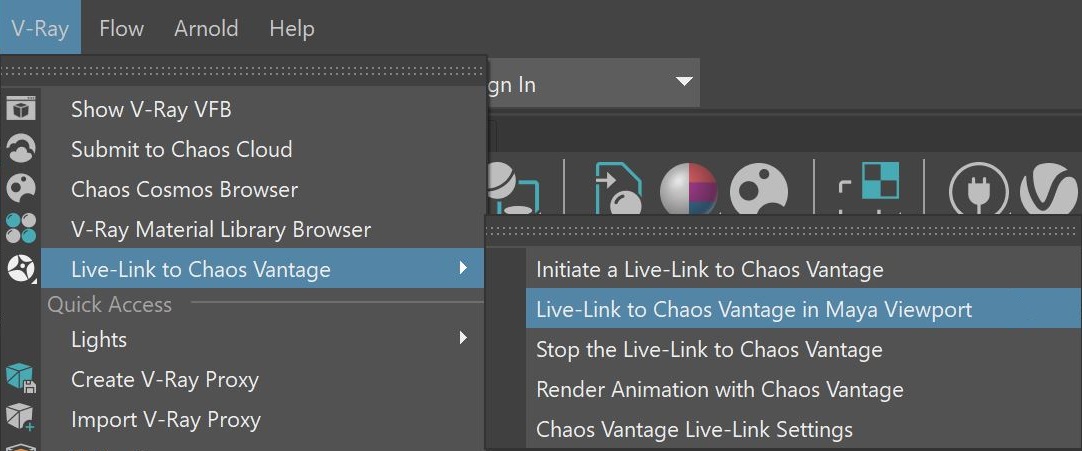Open the V-Ray menu

point(39,28)
